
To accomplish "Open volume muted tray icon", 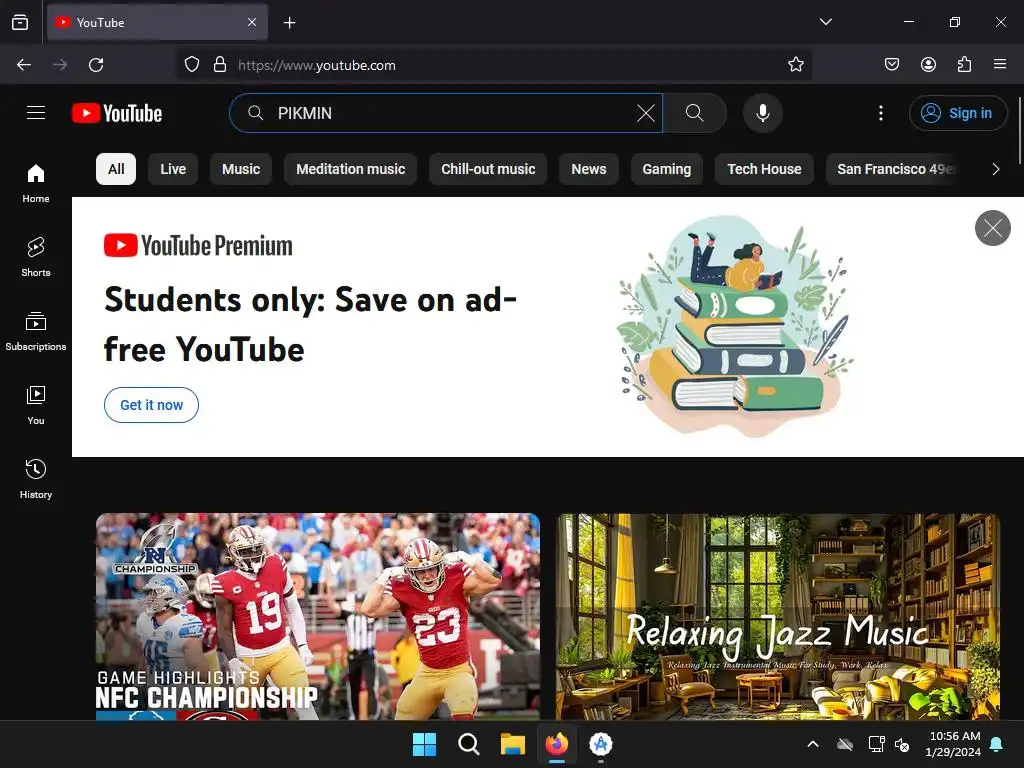I will [902, 744].
